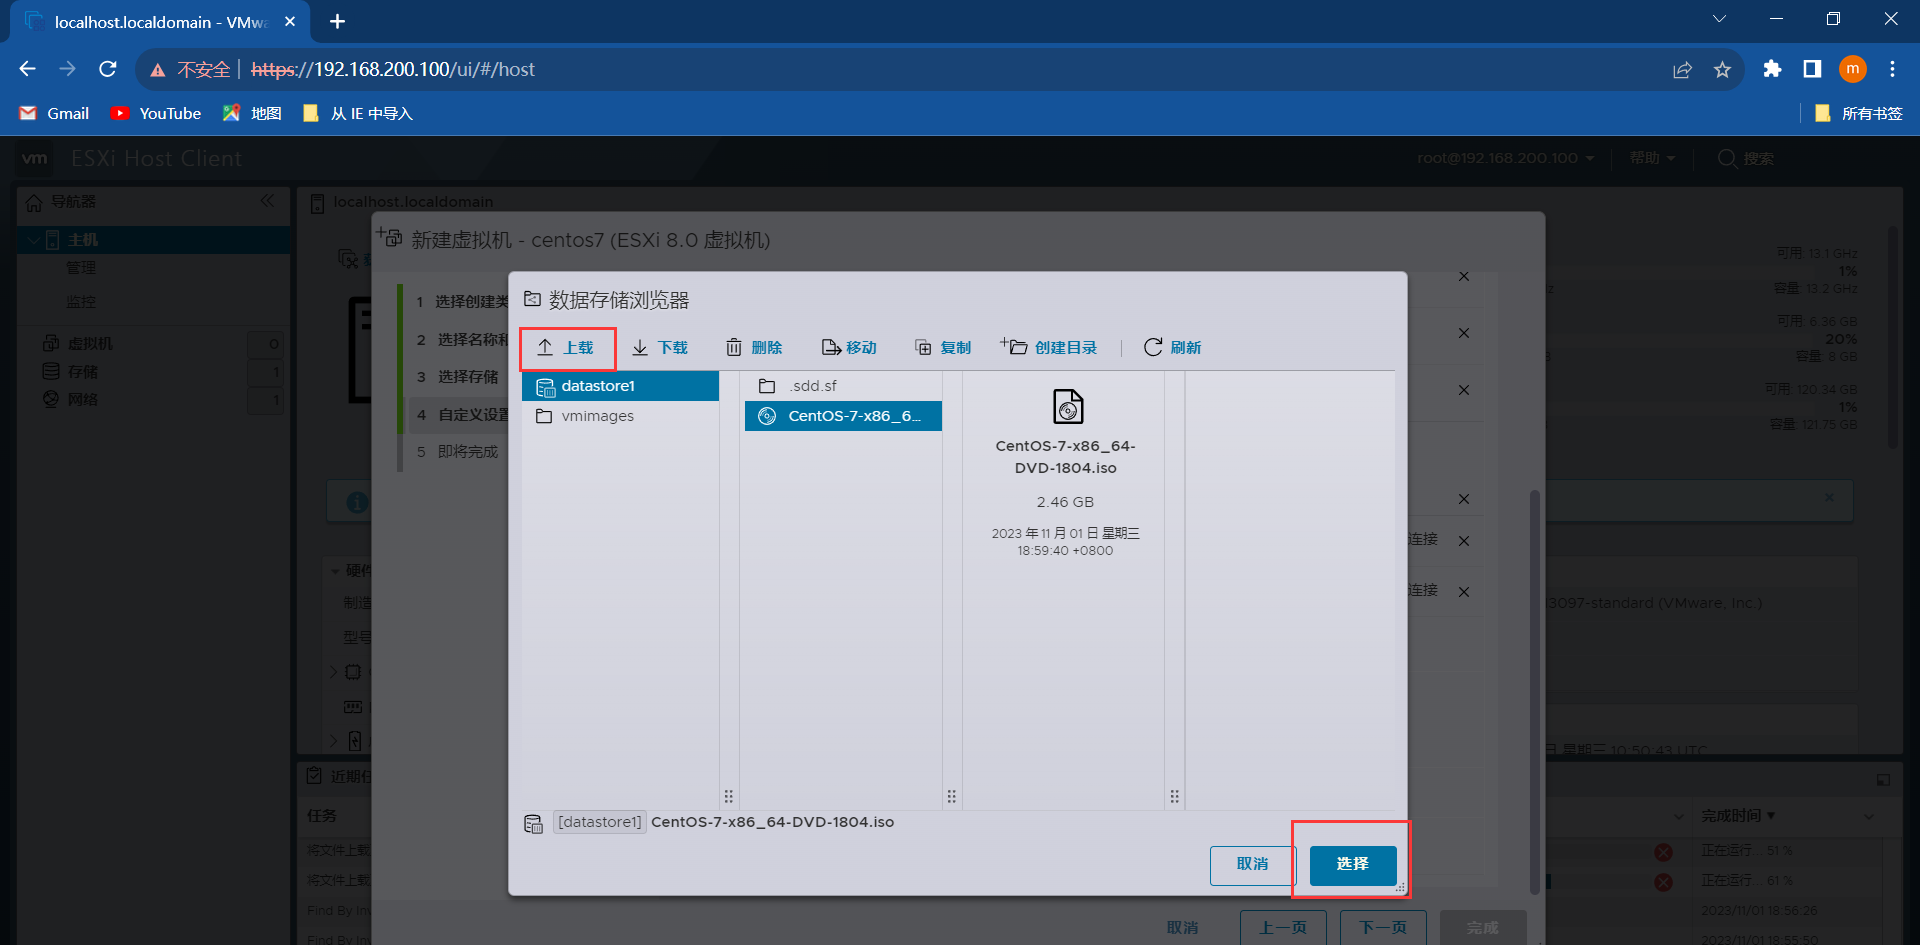Close the localhost.localdomain browser tab

(290, 21)
